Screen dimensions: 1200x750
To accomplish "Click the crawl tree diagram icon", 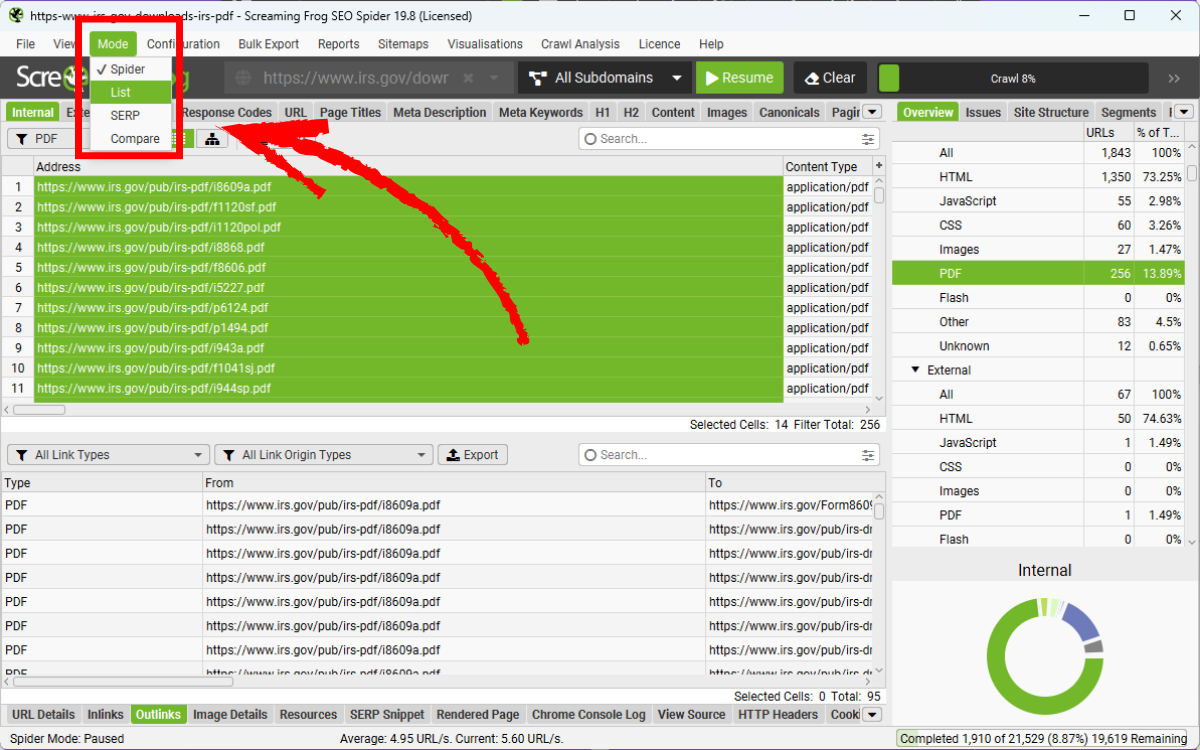I will (212, 138).
